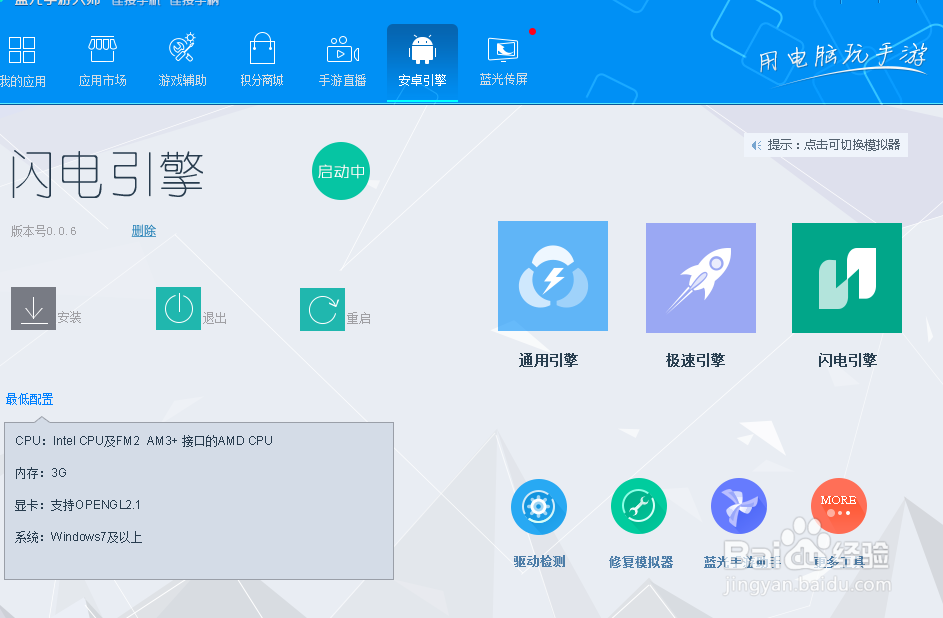Click the 重启 restart label

(x=358, y=318)
